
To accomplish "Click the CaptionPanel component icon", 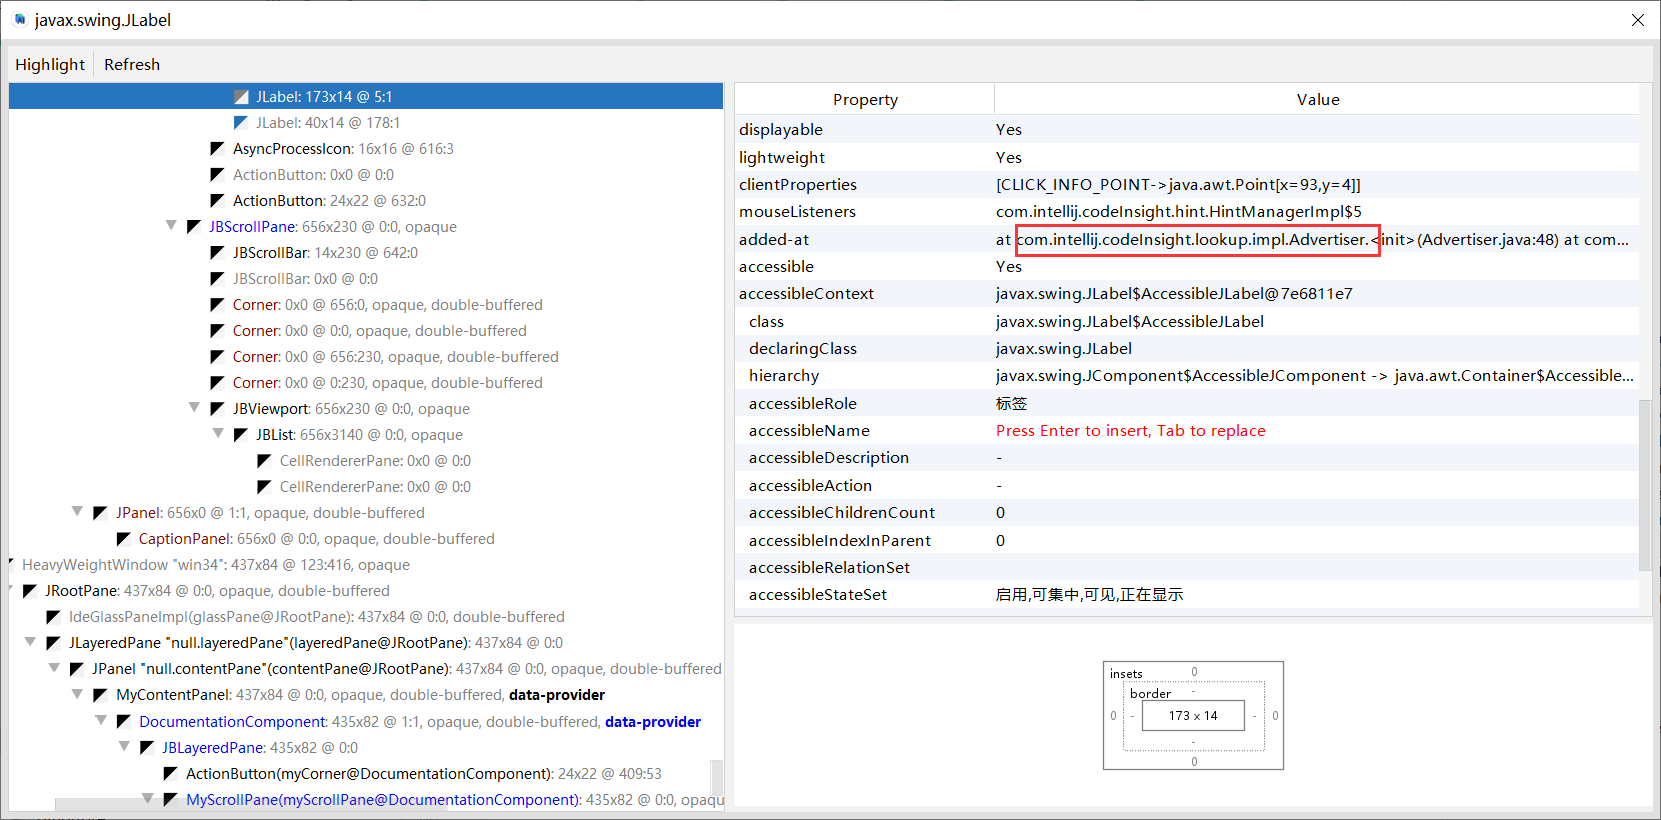I will coord(124,538).
